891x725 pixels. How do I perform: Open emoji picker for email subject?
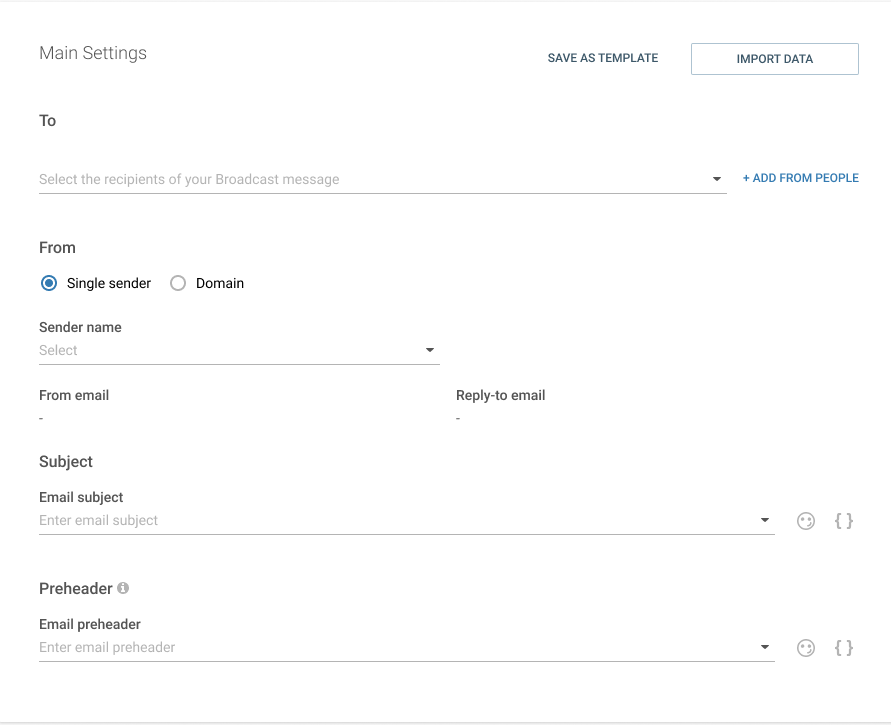pyautogui.click(x=806, y=521)
